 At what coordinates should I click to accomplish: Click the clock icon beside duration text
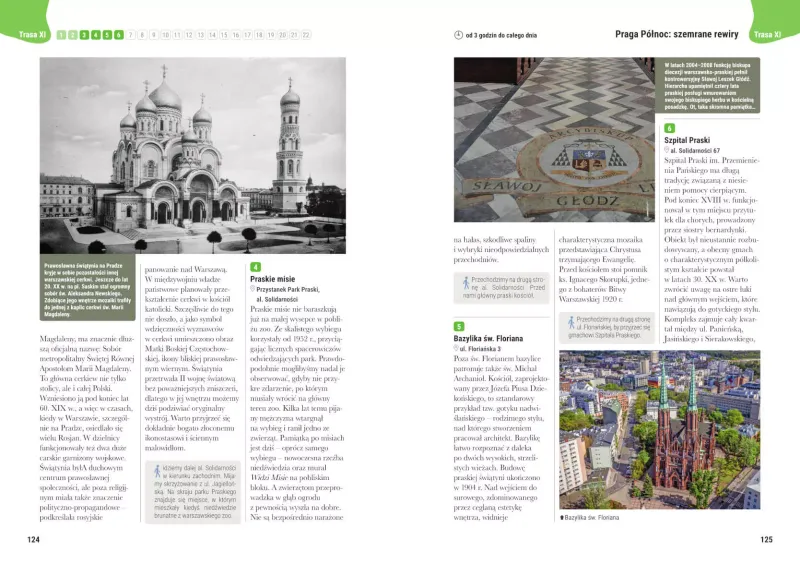[x=458, y=35]
